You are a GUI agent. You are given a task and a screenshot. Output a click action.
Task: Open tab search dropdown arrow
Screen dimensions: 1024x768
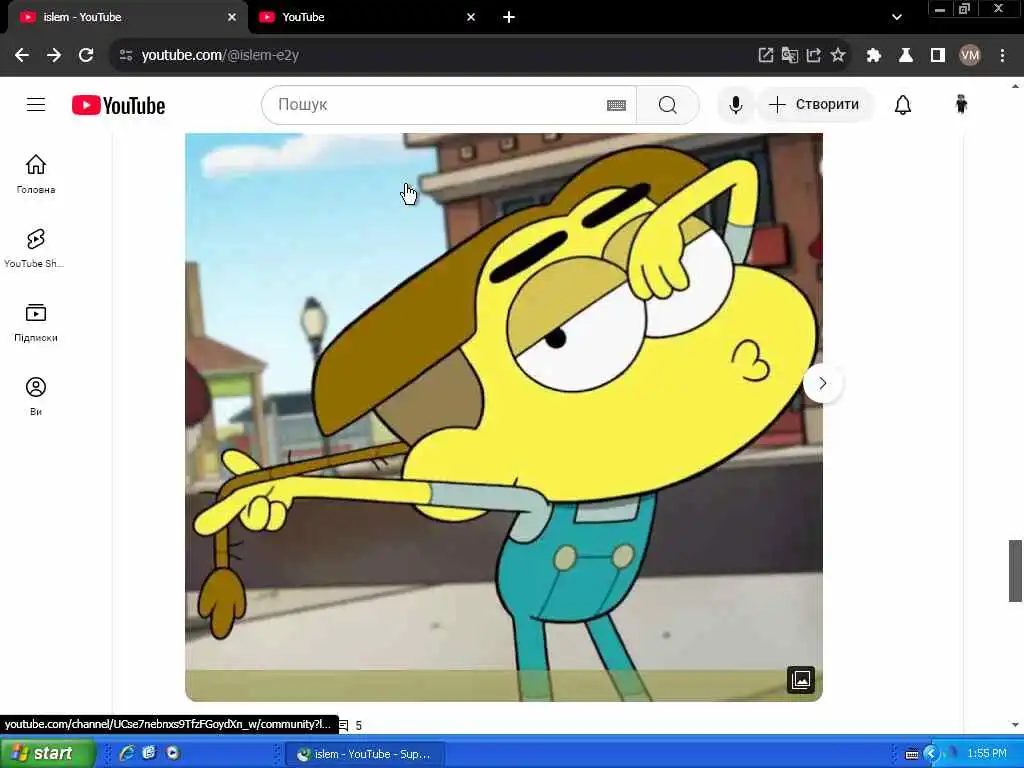(897, 17)
